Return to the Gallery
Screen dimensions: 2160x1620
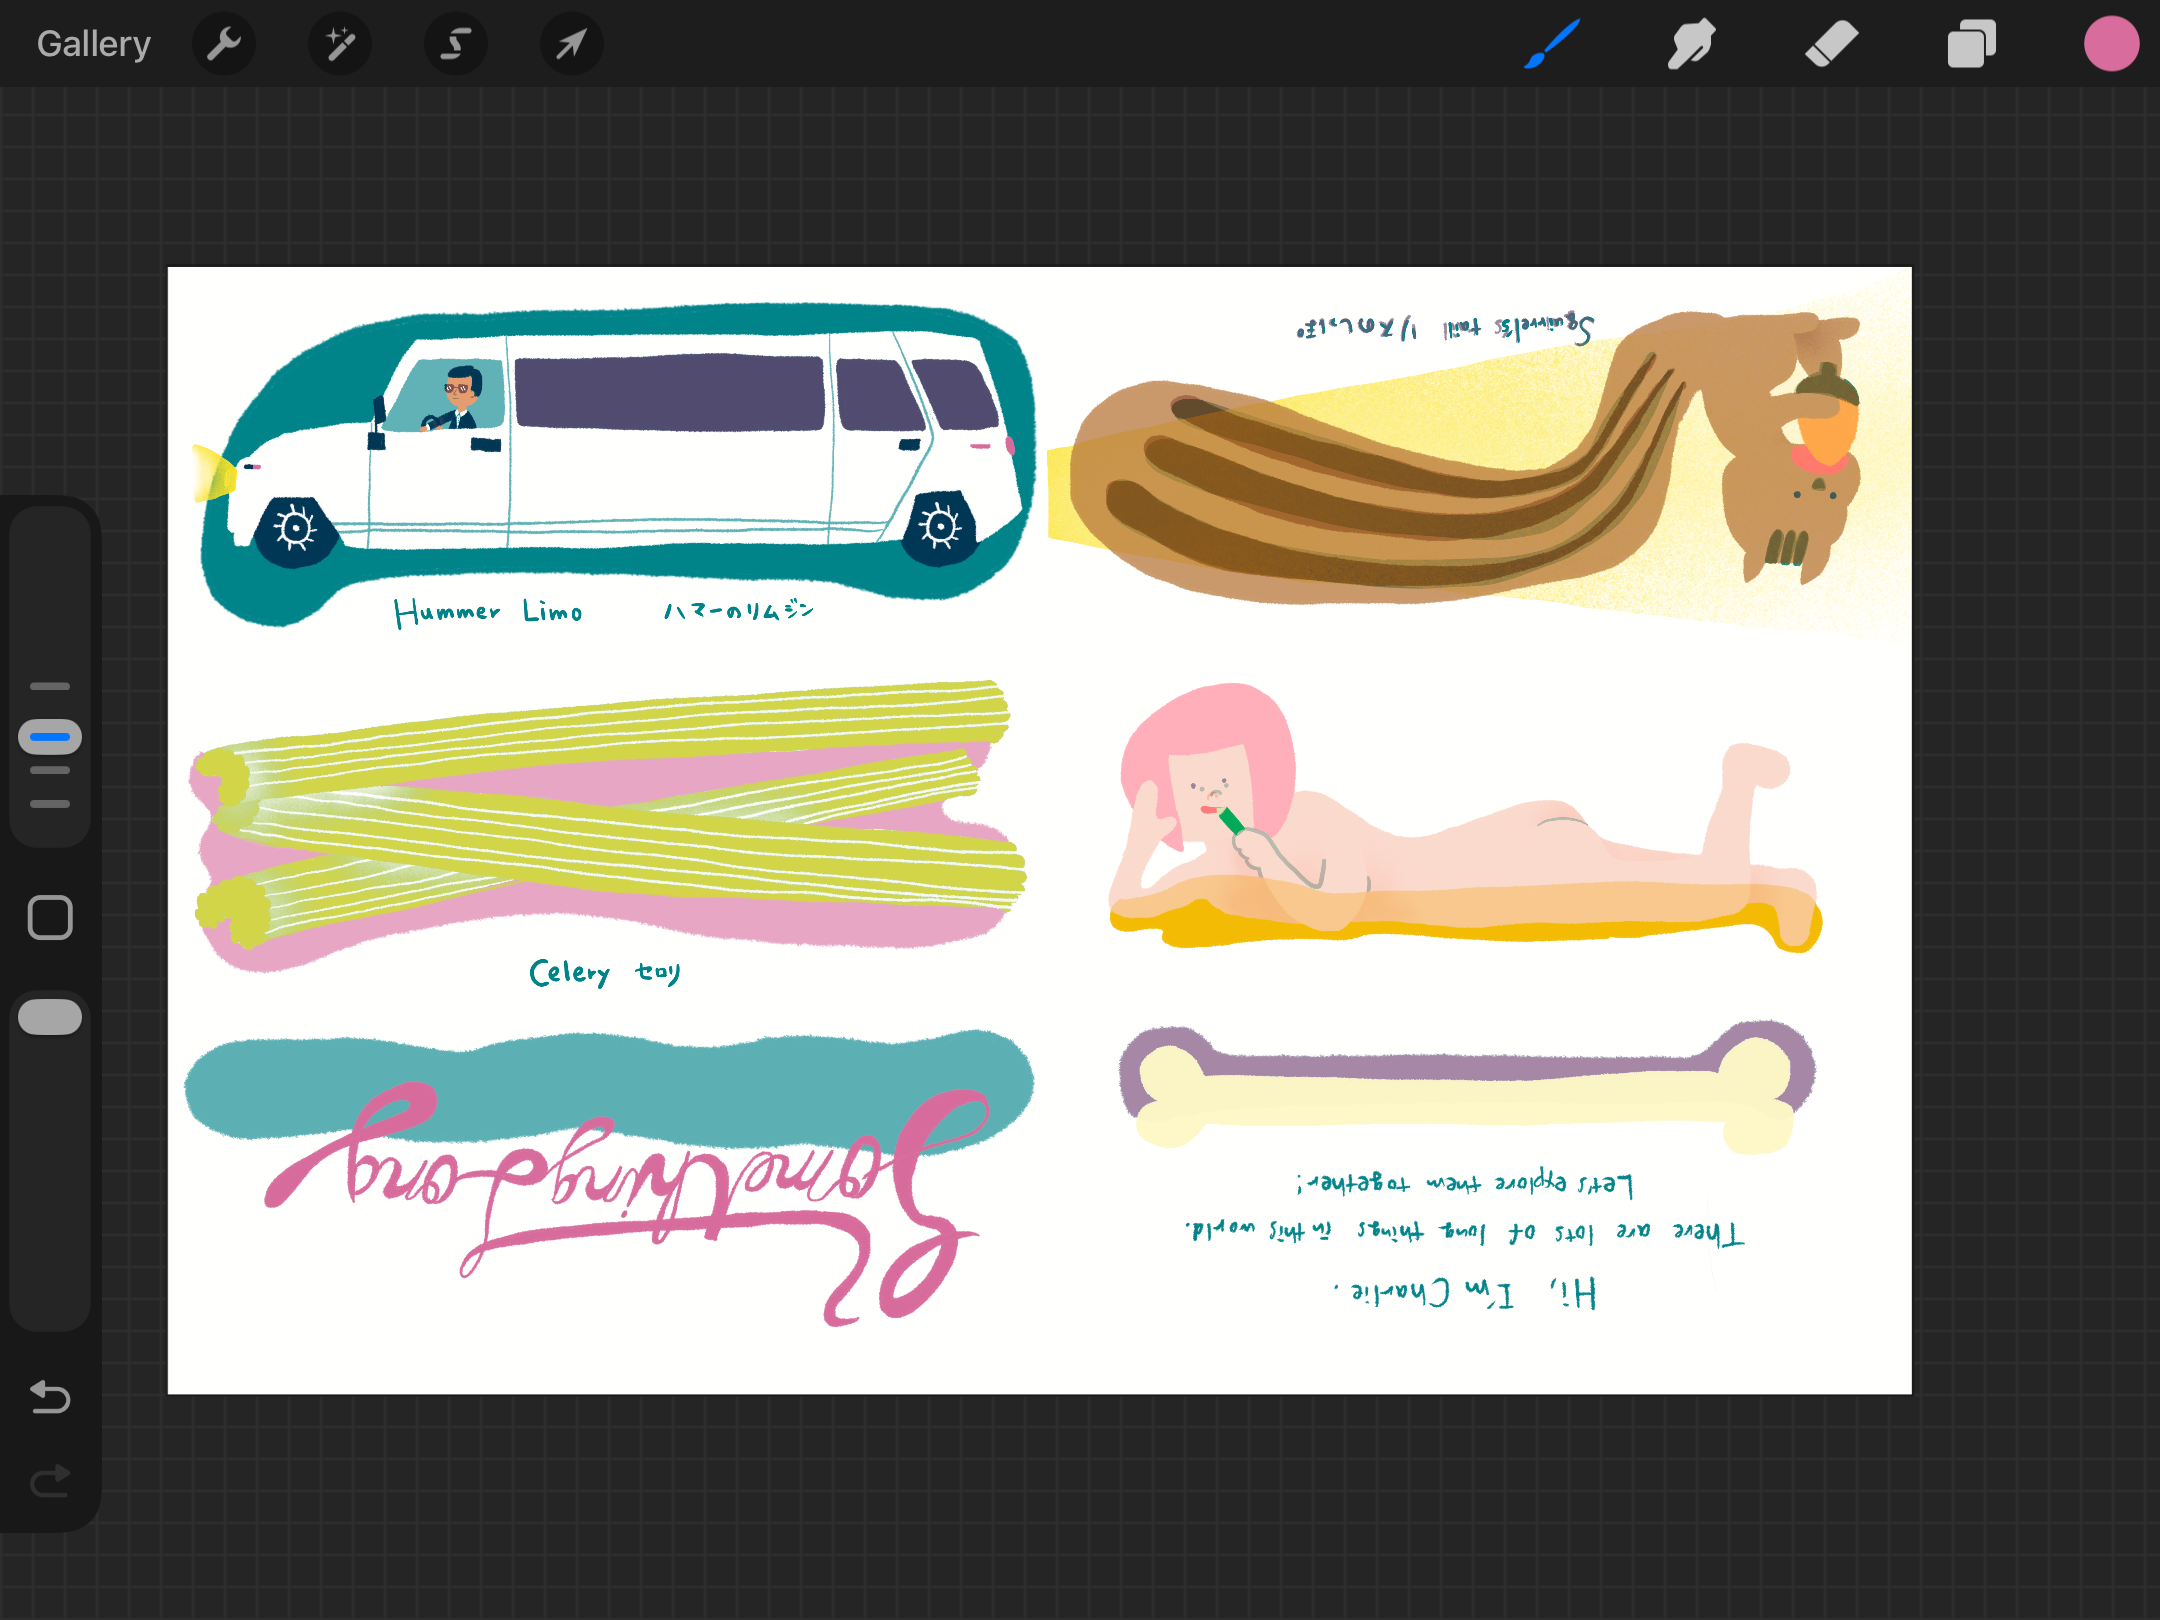93,43
